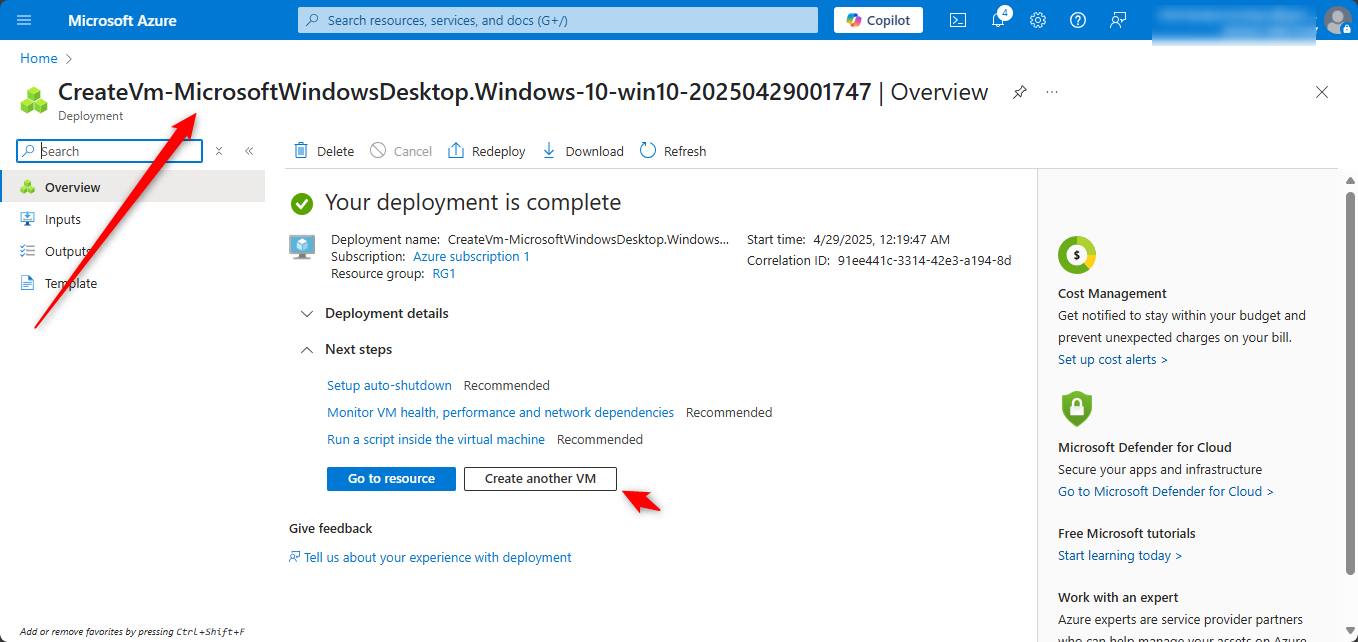This screenshot has height=642, width=1358.
Task: Open the Help question mark menu
Action: coord(1078,20)
